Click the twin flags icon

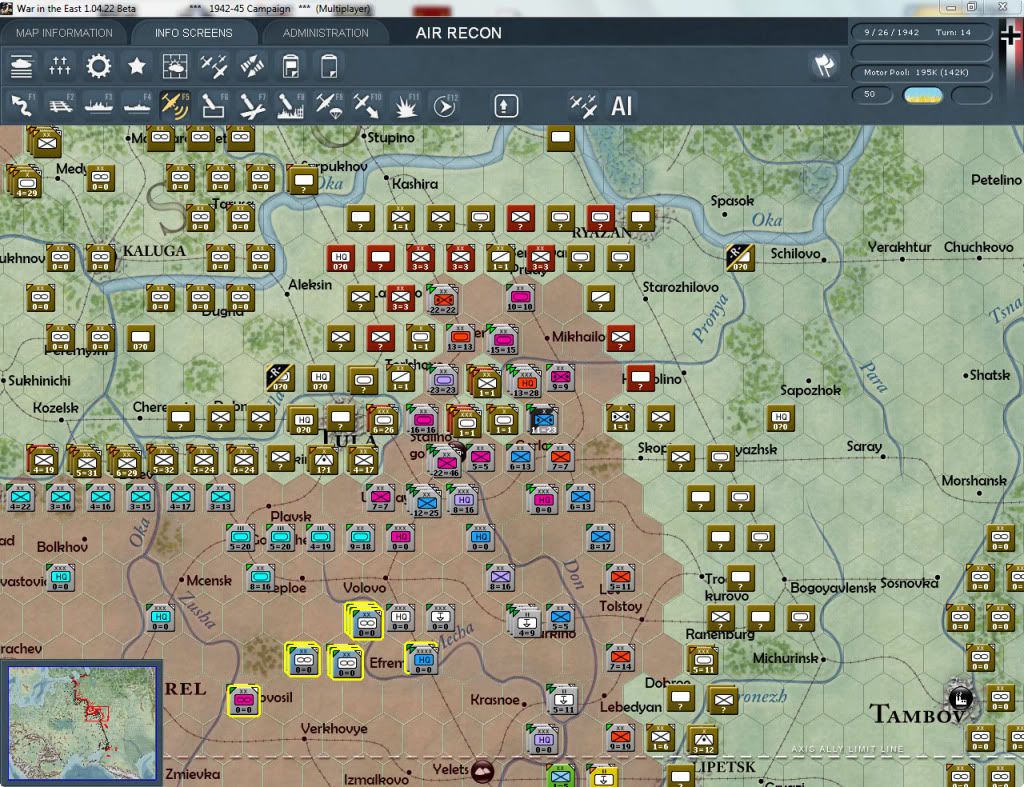(x=824, y=65)
